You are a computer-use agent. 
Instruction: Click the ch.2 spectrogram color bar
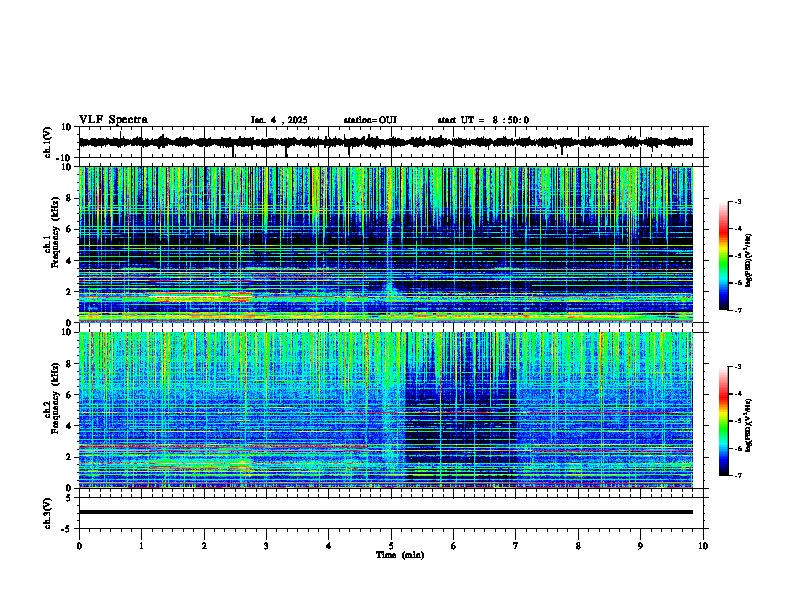tap(724, 421)
